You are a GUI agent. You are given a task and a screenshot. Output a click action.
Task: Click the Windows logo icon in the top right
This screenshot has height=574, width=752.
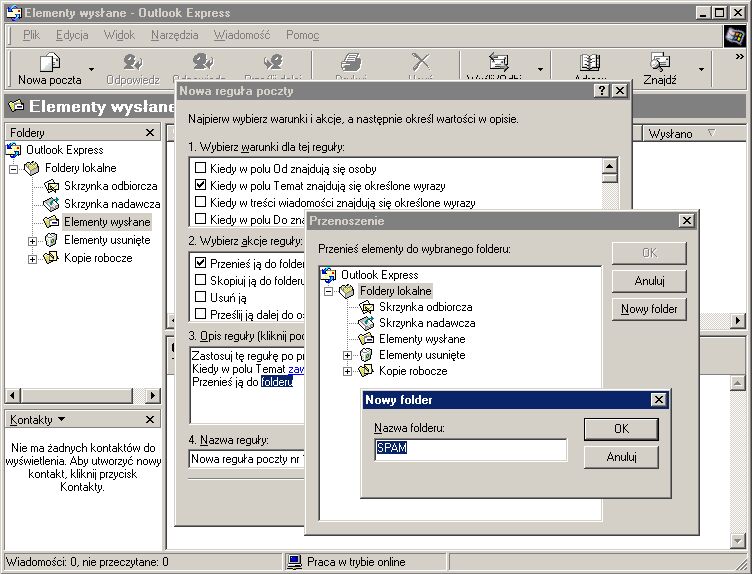pyautogui.click(x=735, y=35)
